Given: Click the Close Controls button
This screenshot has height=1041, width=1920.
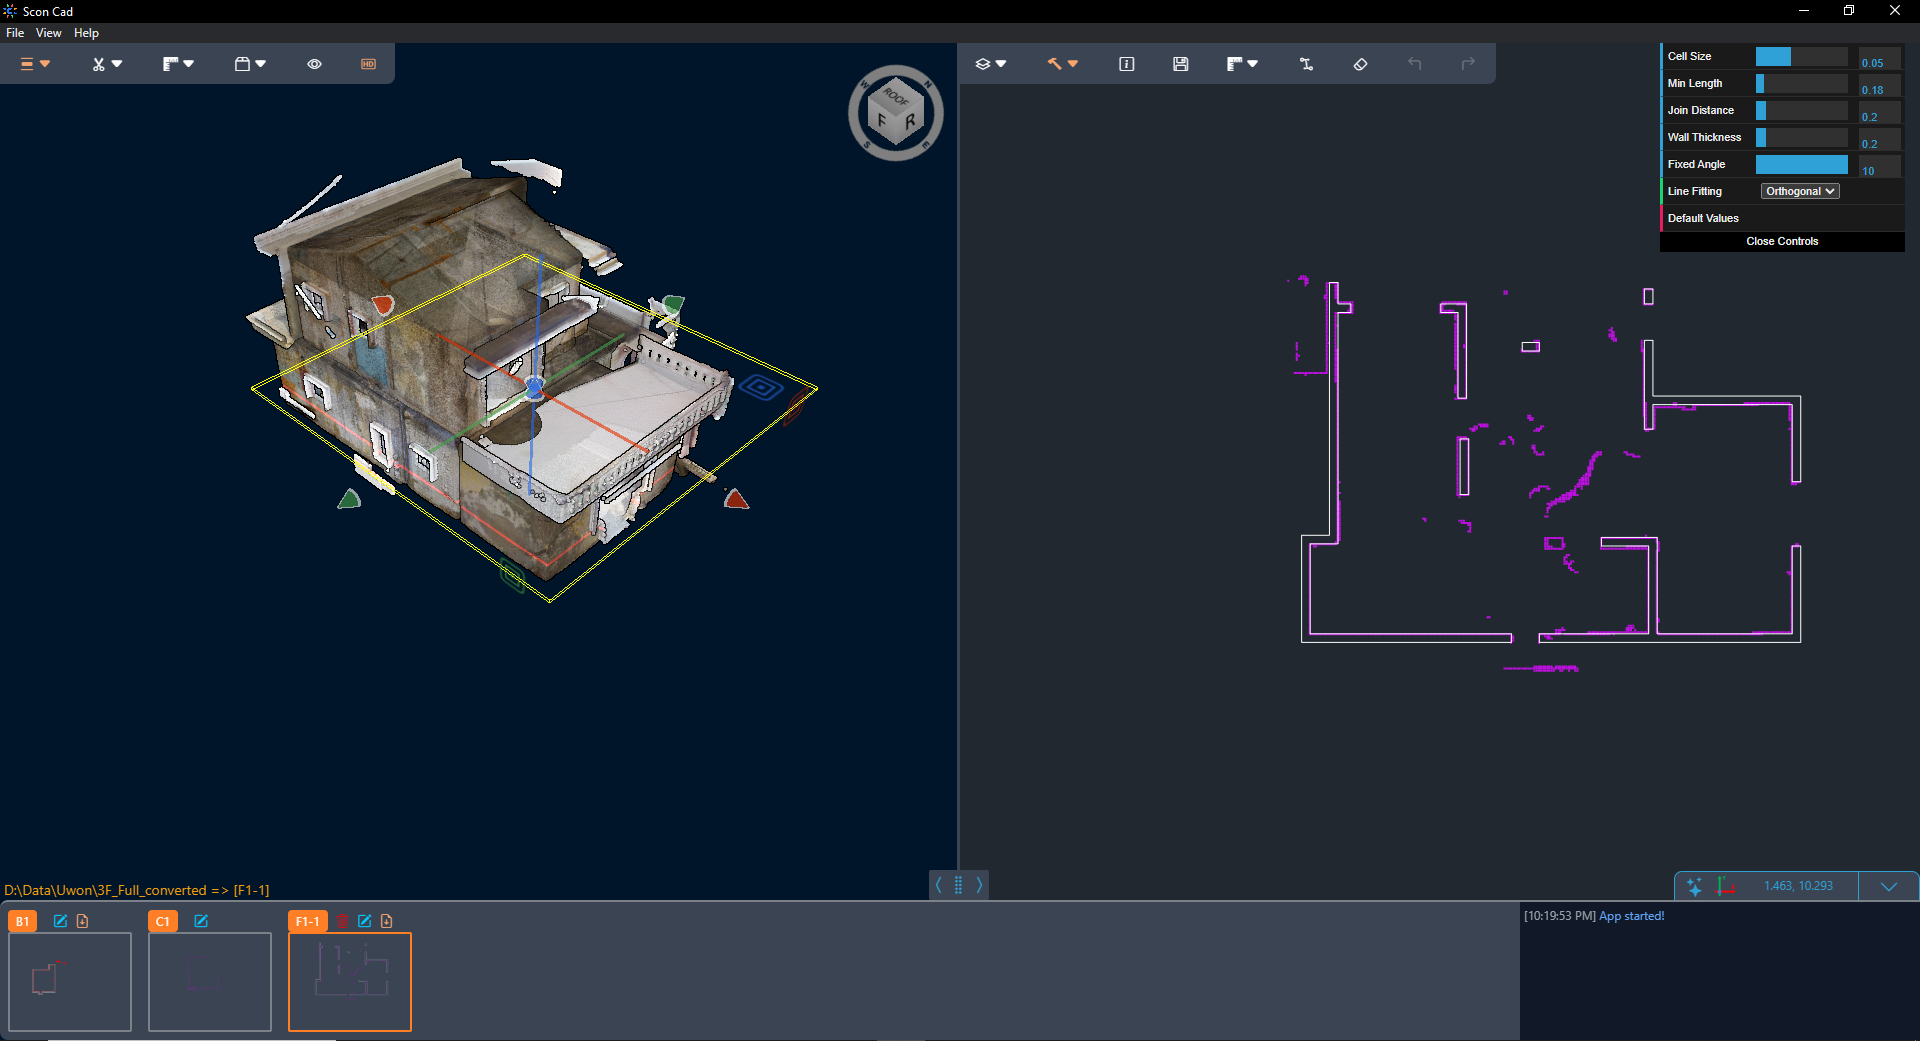Looking at the screenshot, I should pos(1782,241).
